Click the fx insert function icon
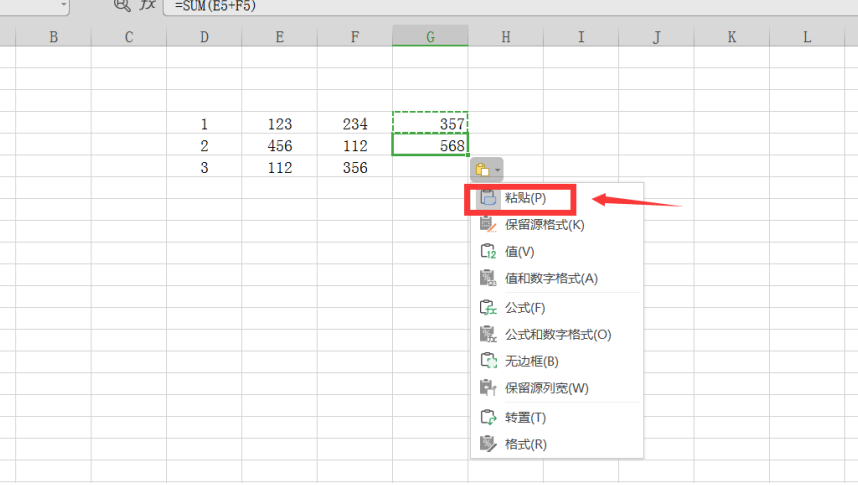Viewport: 858px width, 486px height. [x=147, y=5]
